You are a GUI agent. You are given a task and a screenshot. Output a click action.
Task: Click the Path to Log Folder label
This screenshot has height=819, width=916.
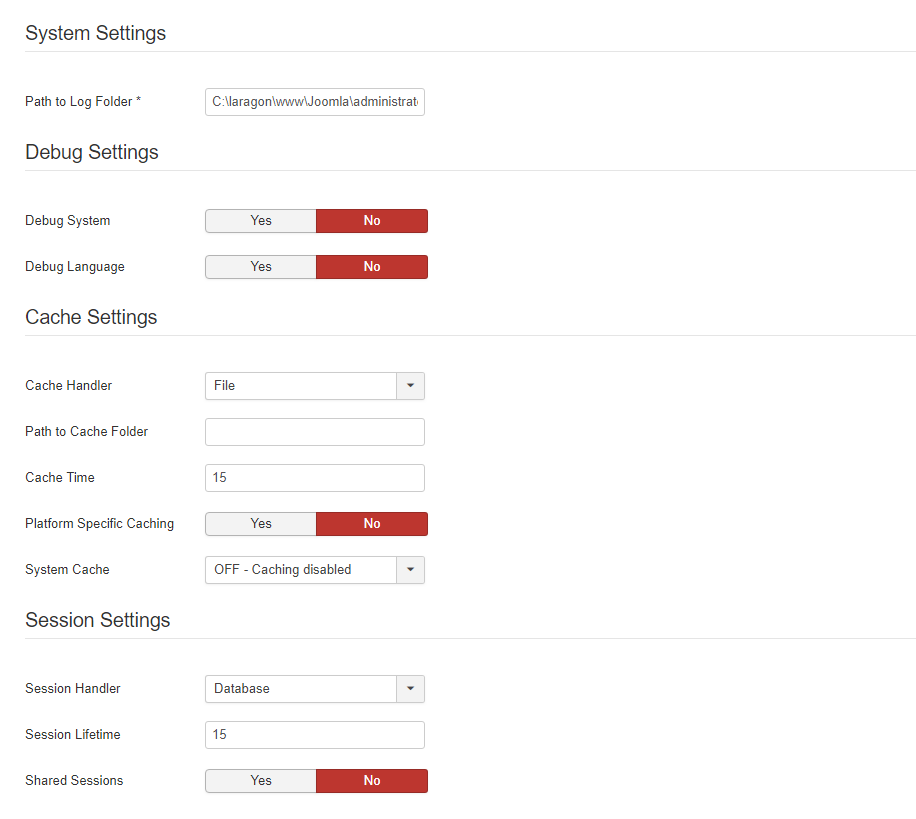[x=83, y=102]
